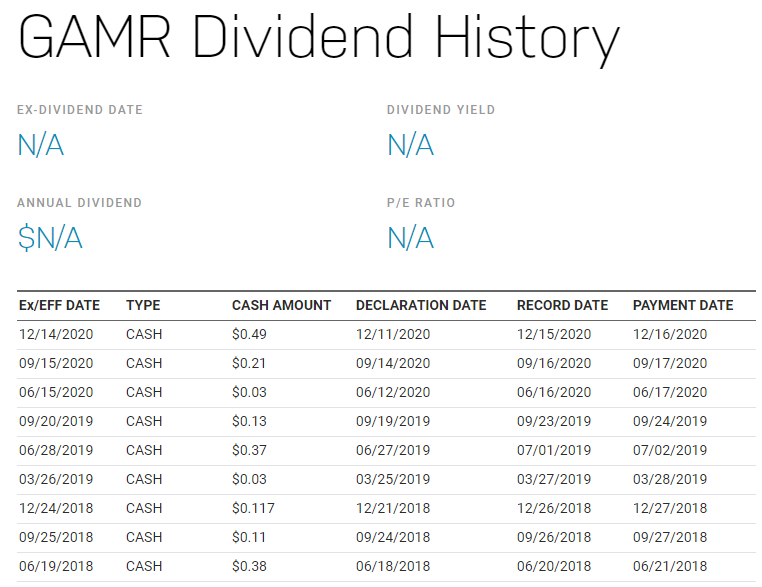
Task: Select the $0.49 cash amount
Action: tap(249, 334)
